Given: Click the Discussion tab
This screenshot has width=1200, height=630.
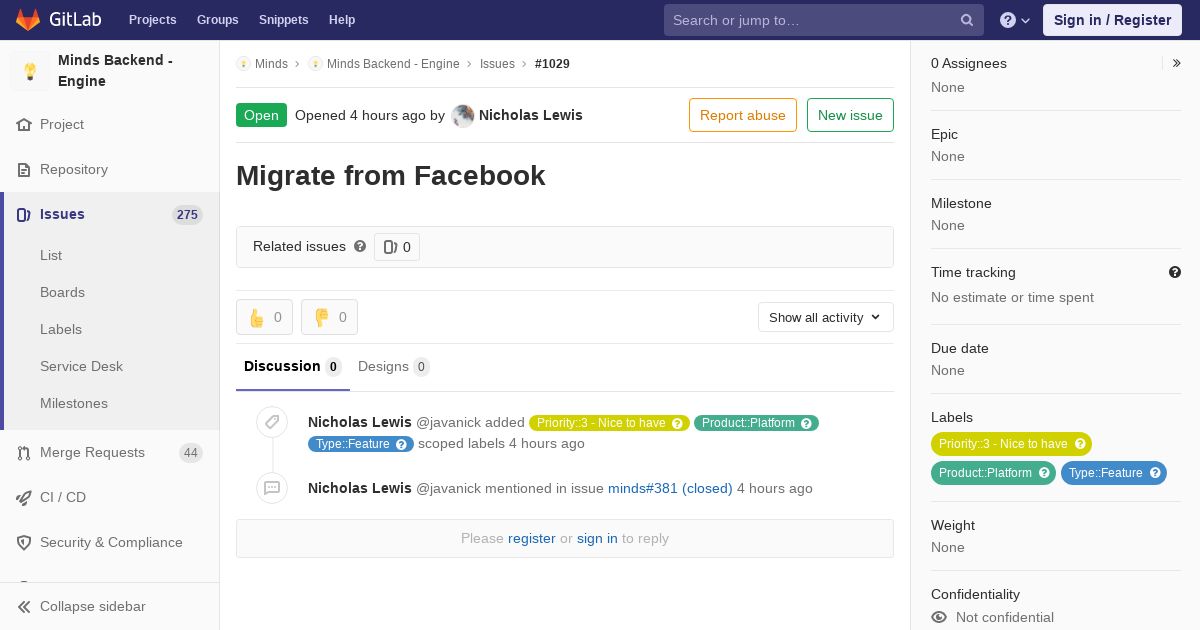Looking at the screenshot, I should click(x=292, y=366).
